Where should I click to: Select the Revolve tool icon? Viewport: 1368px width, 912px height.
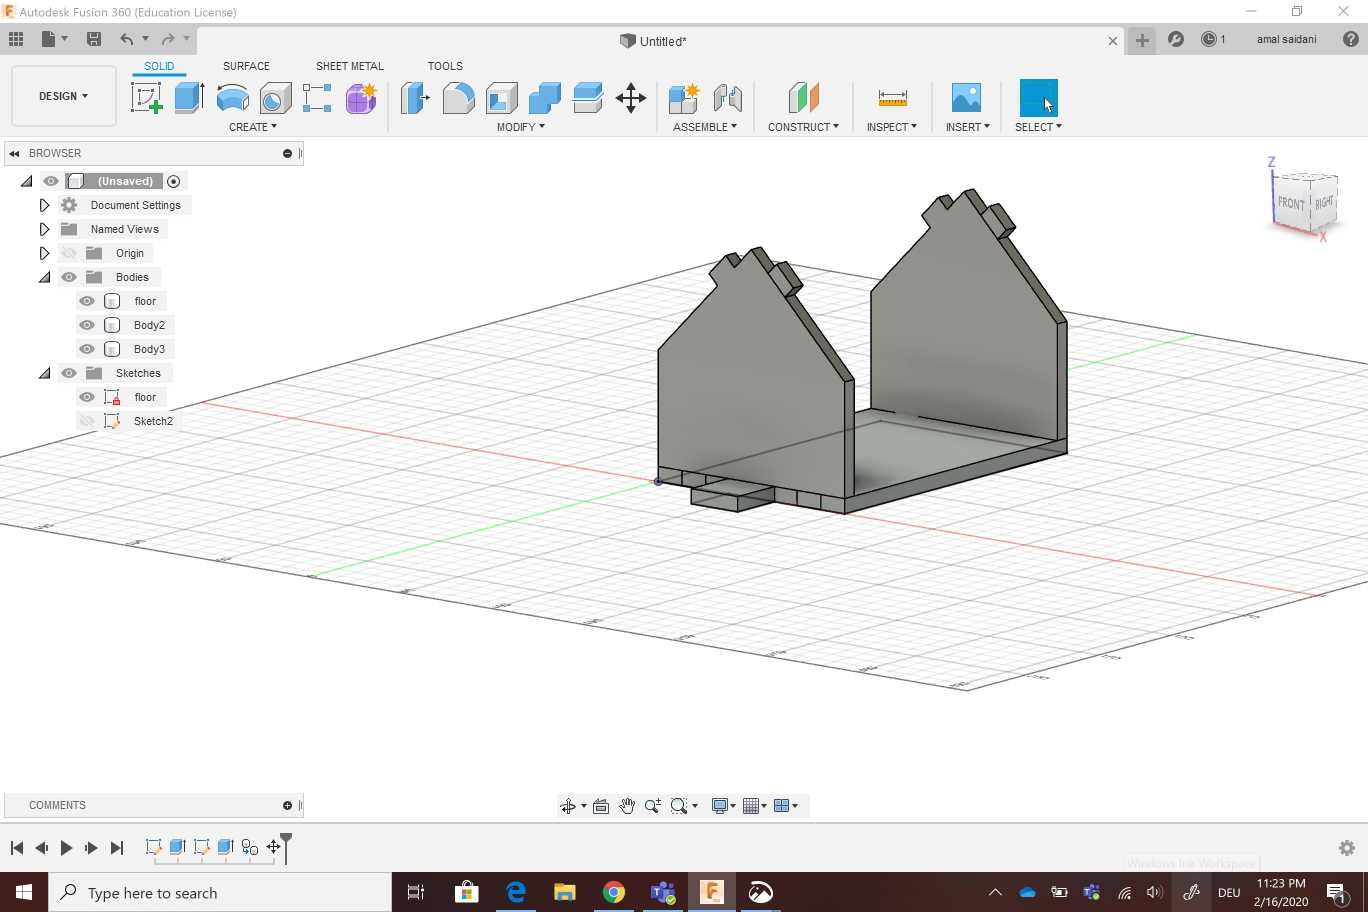pyautogui.click(x=232, y=98)
